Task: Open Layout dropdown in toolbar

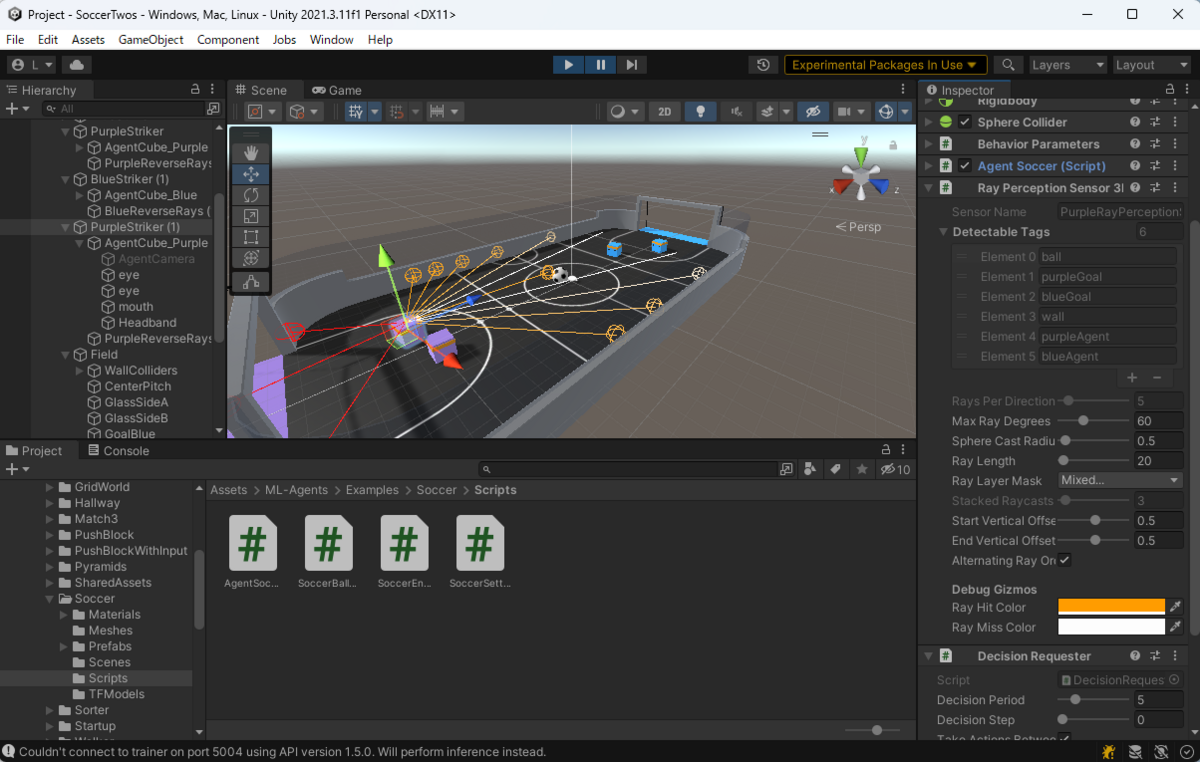Action: tap(1152, 65)
